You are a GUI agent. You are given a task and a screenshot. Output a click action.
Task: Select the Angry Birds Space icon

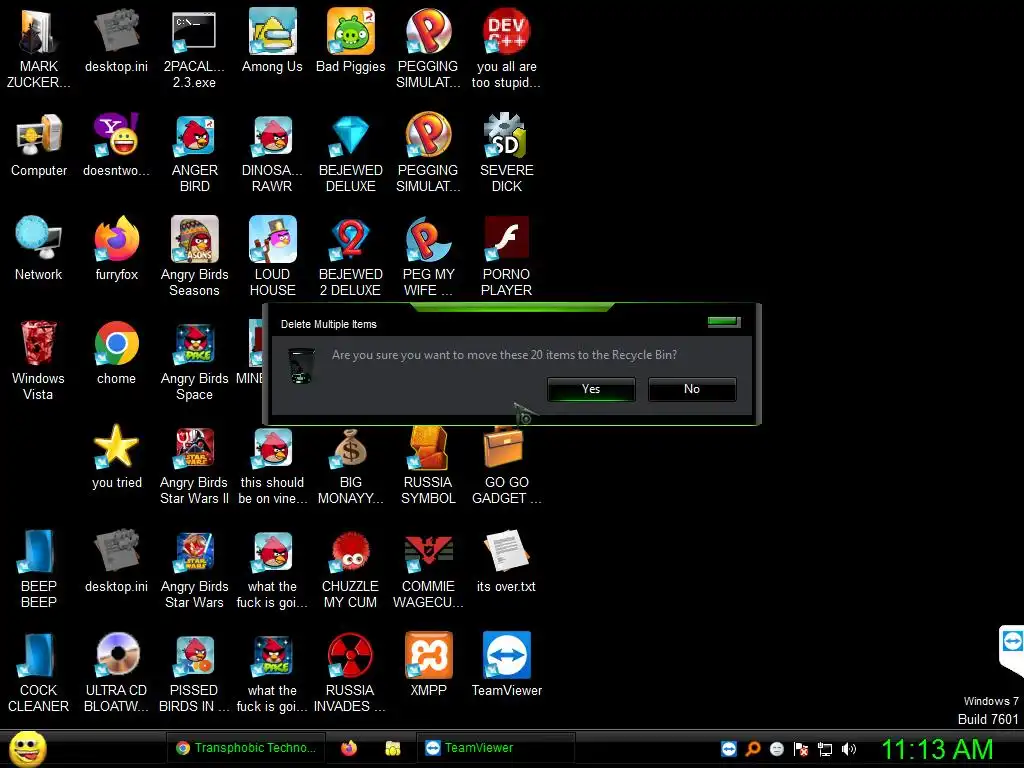(x=195, y=360)
